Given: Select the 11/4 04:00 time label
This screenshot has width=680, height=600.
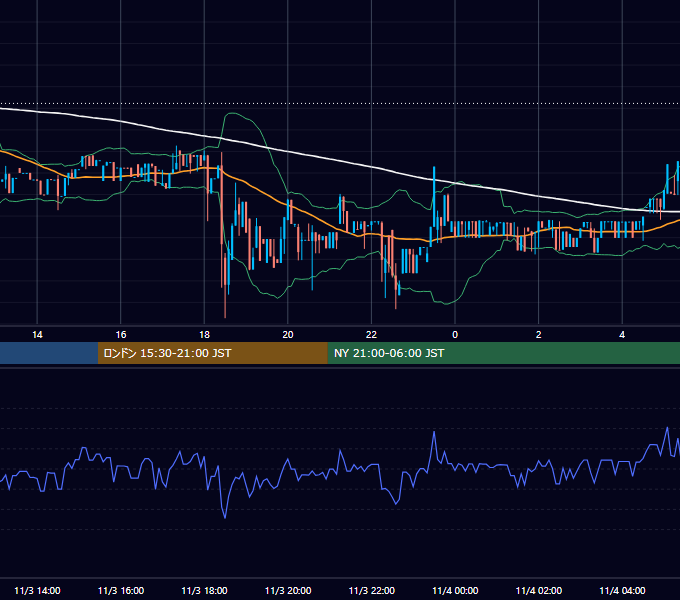Looking at the screenshot, I should (622, 590).
